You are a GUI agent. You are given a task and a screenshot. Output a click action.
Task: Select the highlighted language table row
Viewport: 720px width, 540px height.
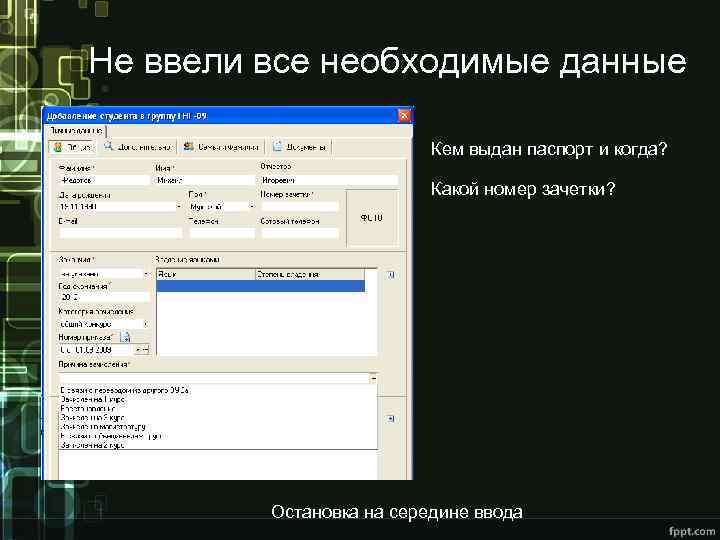pos(261,286)
